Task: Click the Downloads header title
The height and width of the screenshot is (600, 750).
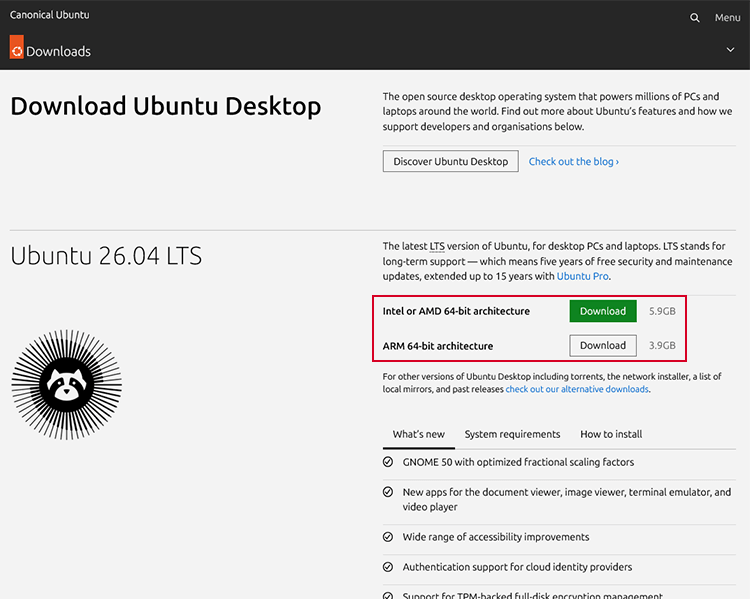Action: tap(58, 51)
